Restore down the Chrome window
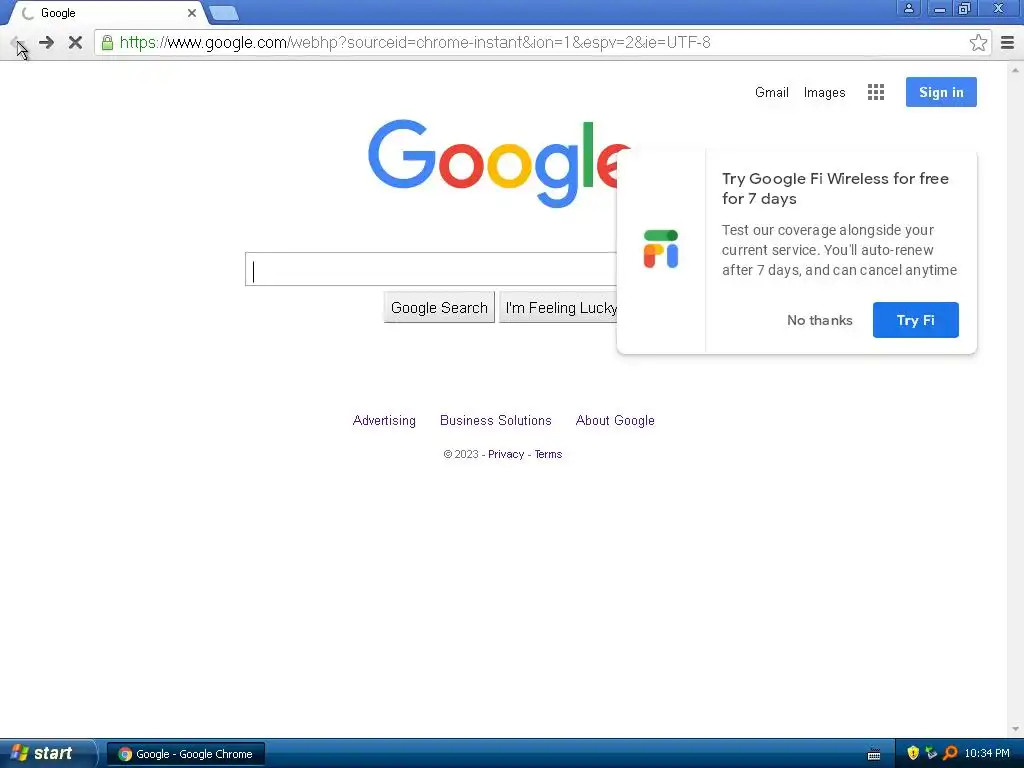This screenshot has width=1024, height=768. click(x=964, y=8)
